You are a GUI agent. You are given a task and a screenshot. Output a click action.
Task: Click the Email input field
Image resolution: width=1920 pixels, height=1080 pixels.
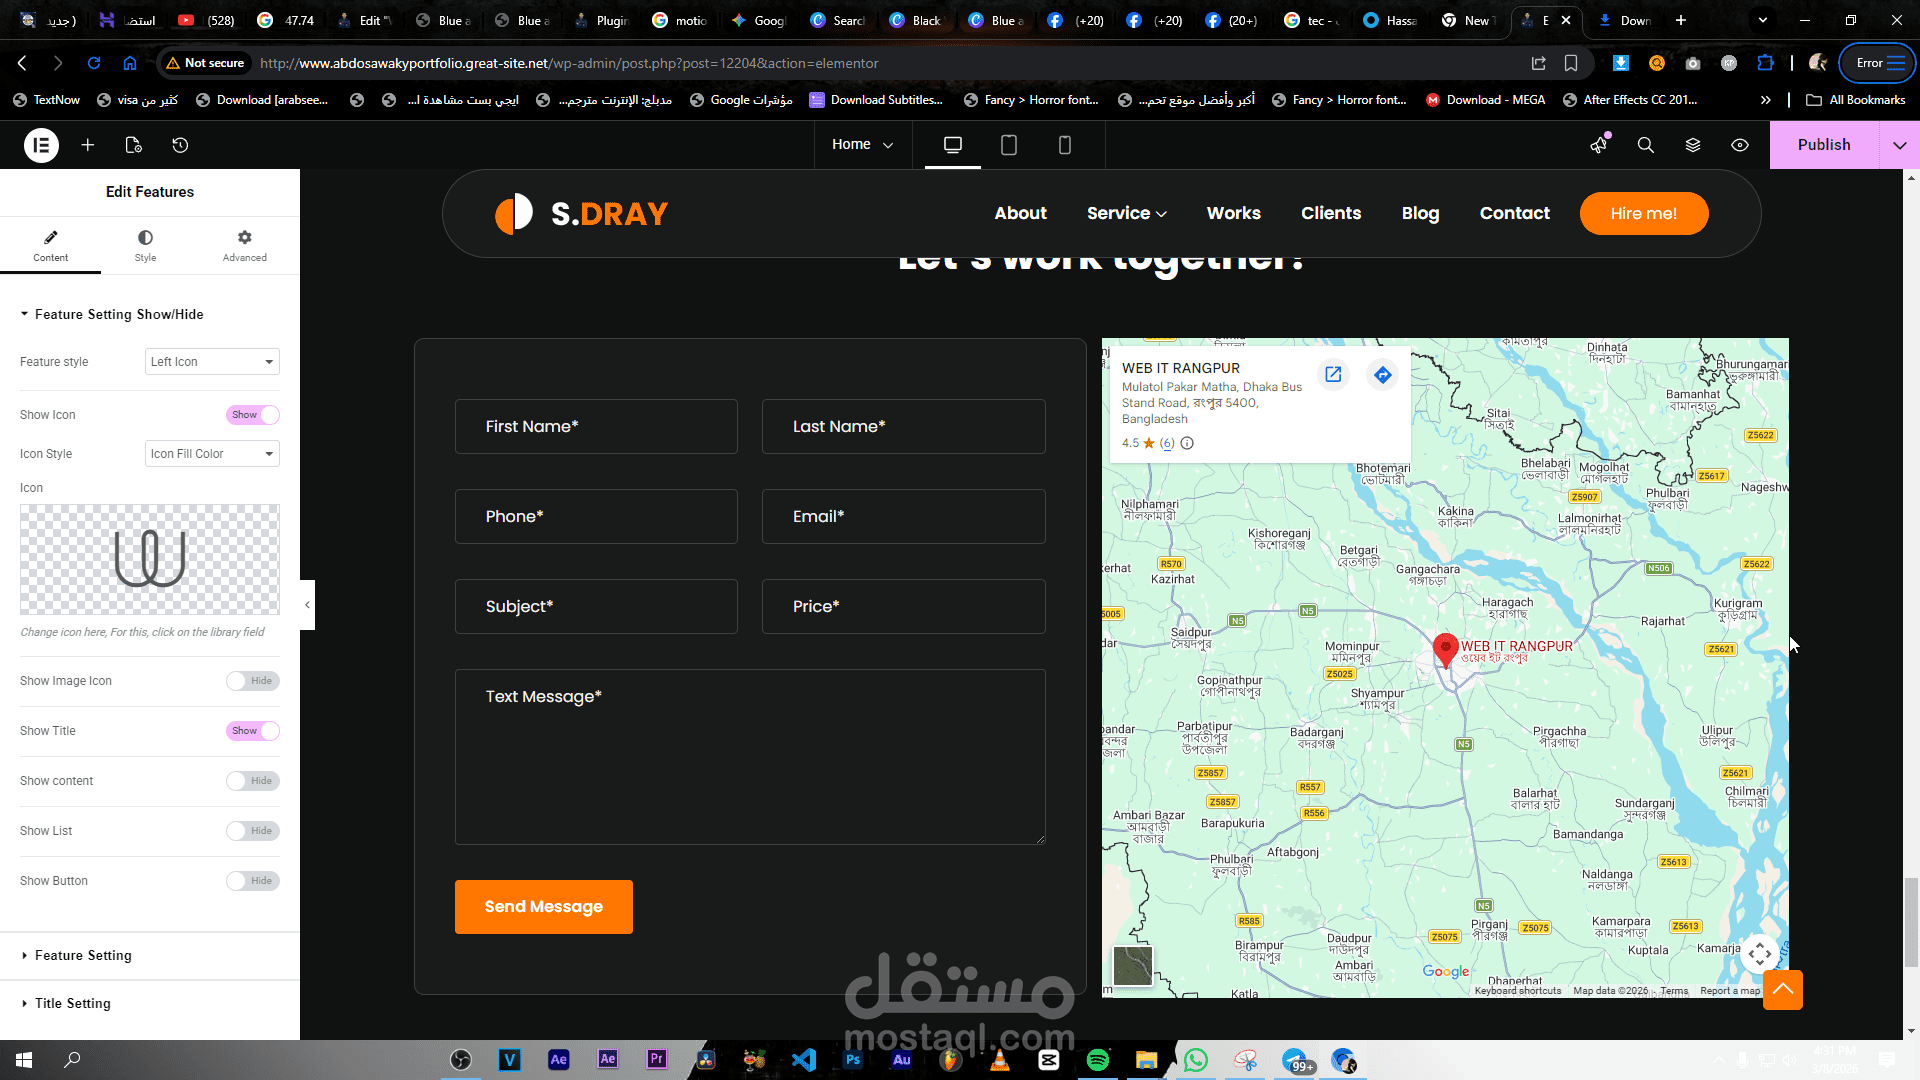point(903,516)
